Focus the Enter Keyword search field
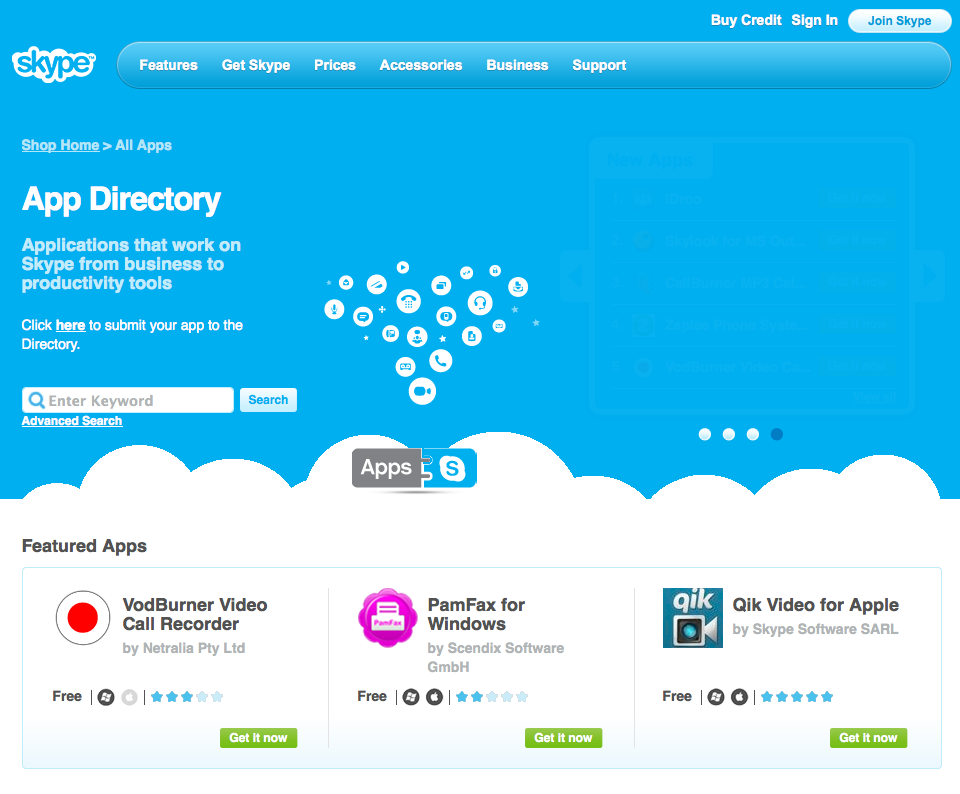Image resolution: width=960 pixels, height=794 pixels. click(x=128, y=400)
